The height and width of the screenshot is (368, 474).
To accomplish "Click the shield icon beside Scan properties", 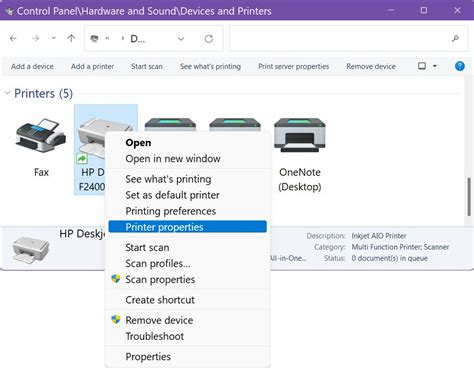I will (116, 279).
